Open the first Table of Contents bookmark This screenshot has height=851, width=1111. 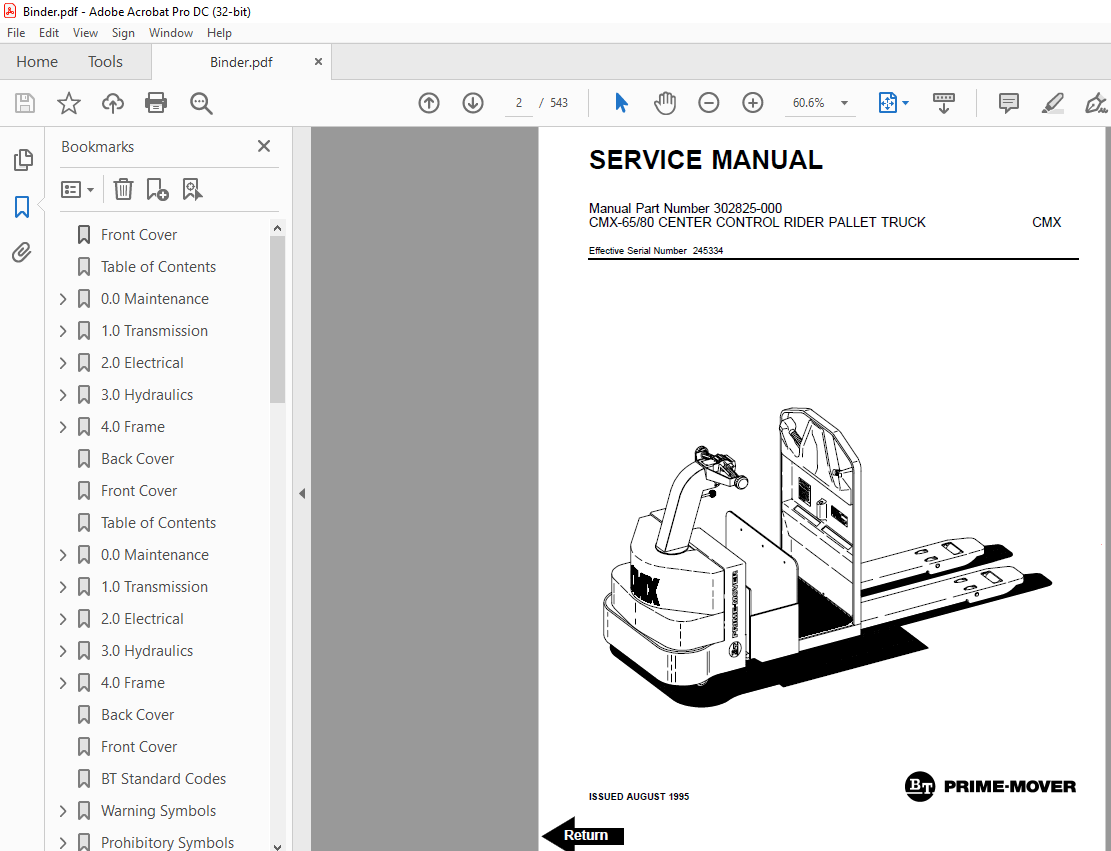(x=158, y=266)
